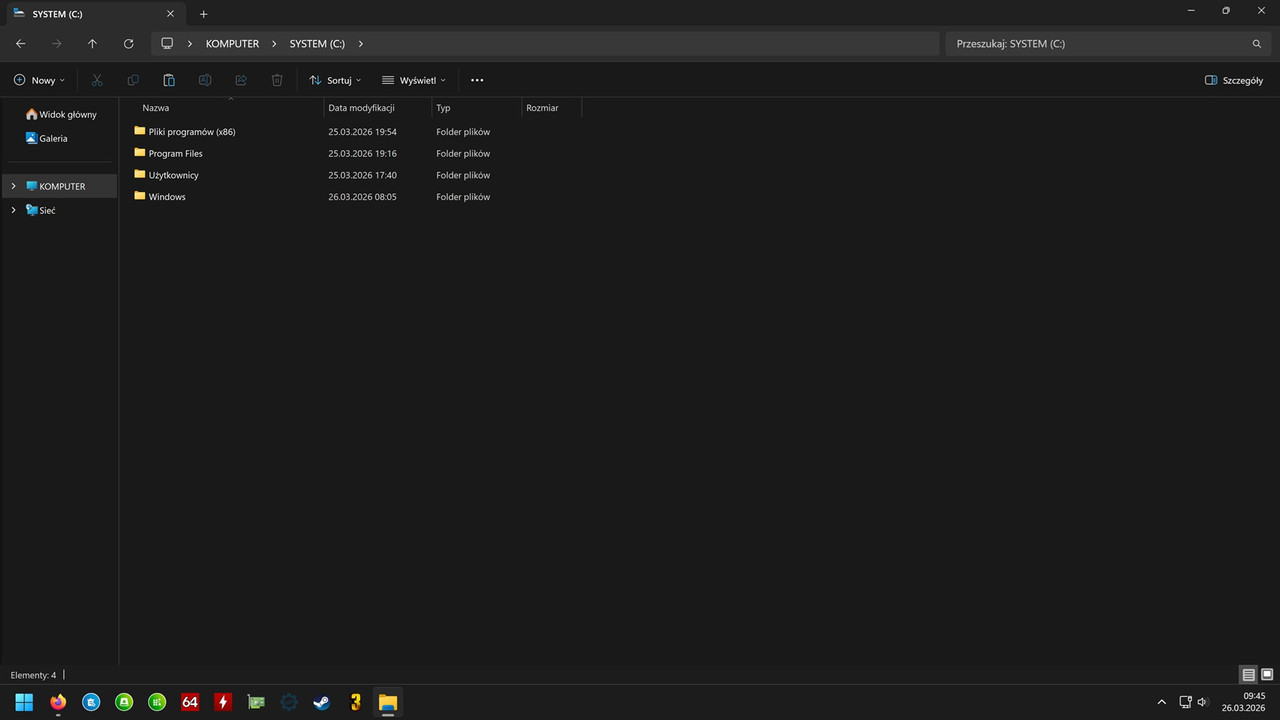Click the Rename icon in toolbar

(205, 80)
